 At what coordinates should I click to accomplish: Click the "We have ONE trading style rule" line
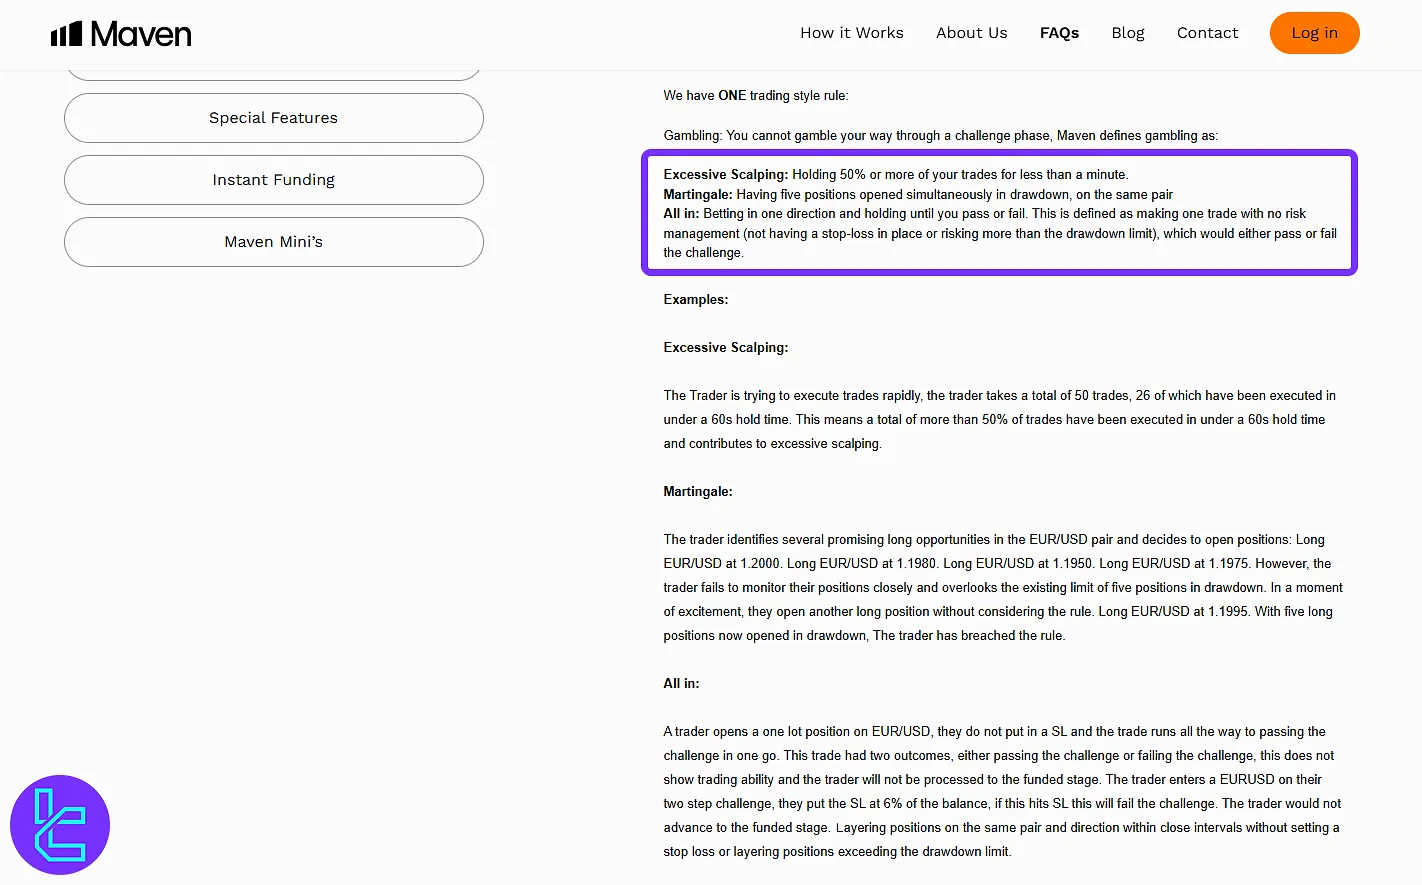(x=755, y=96)
